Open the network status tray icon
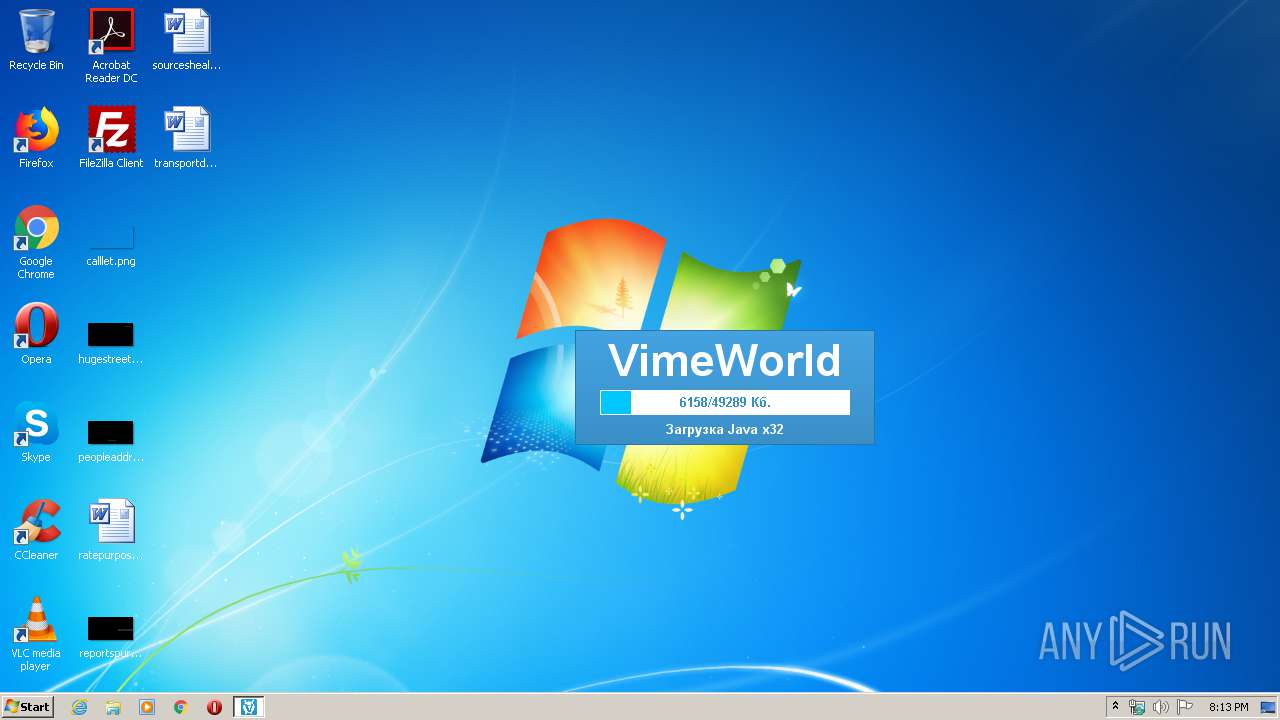Viewport: 1280px width, 720px height. [x=1137, y=707]
